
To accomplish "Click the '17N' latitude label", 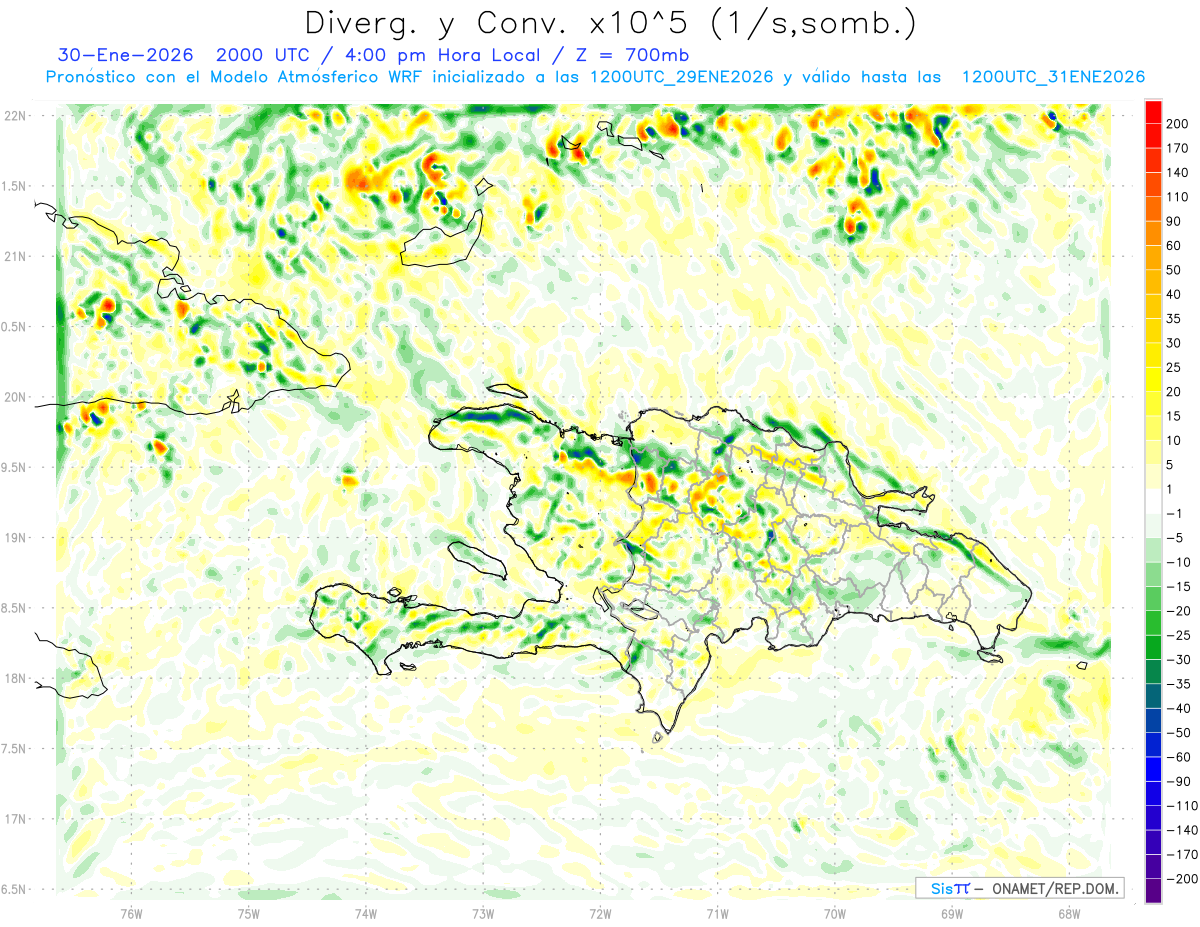I will (x=15, y=819).
